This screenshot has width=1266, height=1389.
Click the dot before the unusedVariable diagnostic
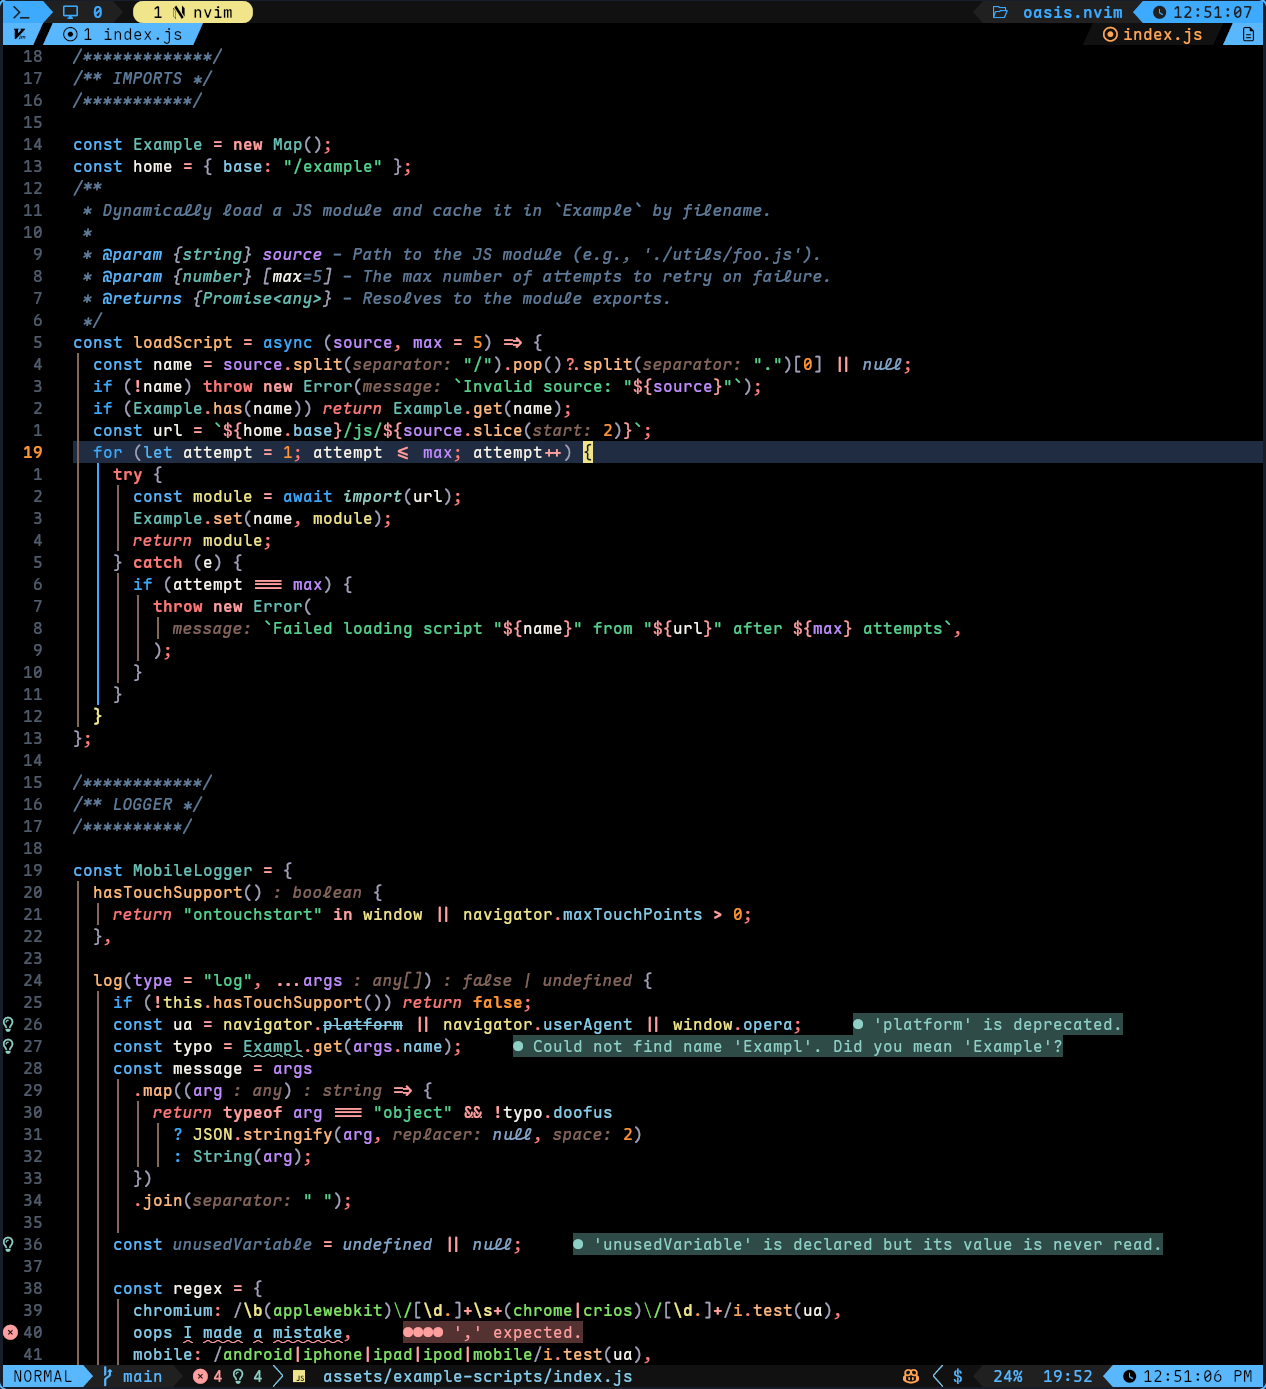pyautogui.click(x=578, y=1244)
